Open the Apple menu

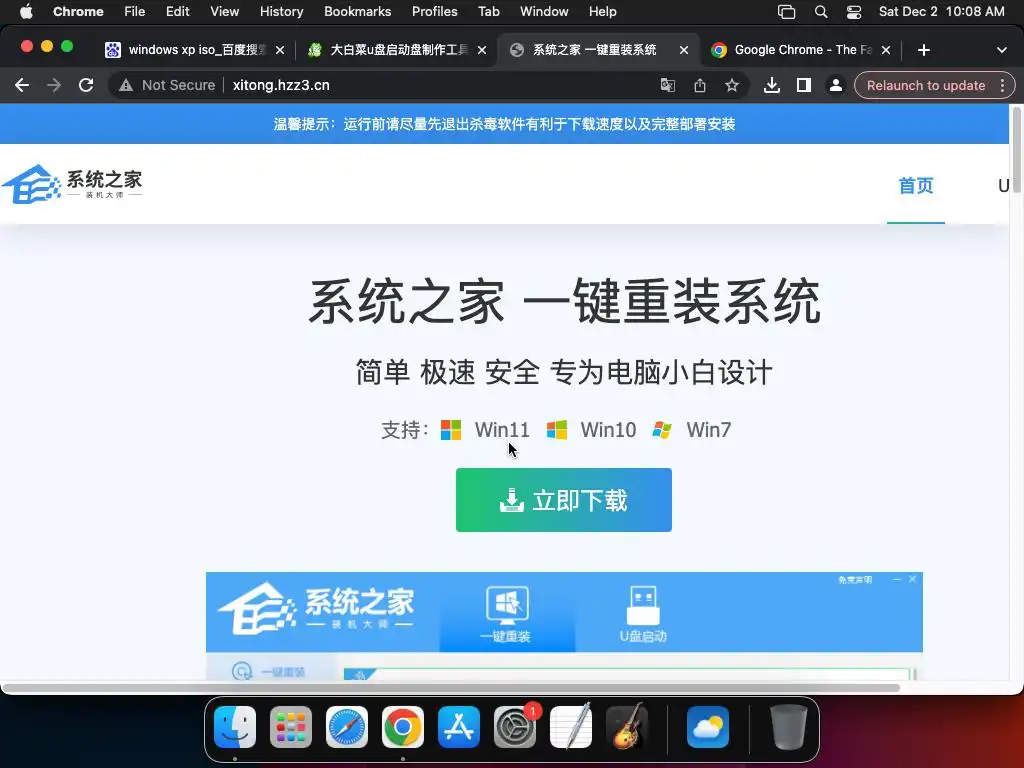[x=26, y=12]
